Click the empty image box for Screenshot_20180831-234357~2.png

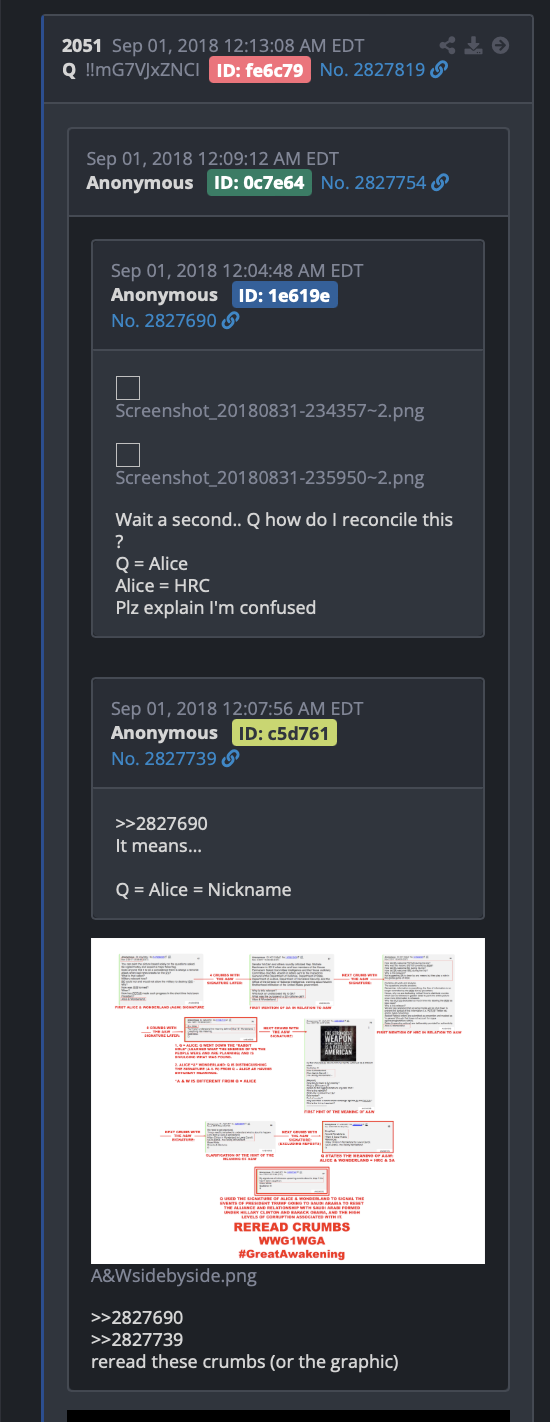pos(128,388)
